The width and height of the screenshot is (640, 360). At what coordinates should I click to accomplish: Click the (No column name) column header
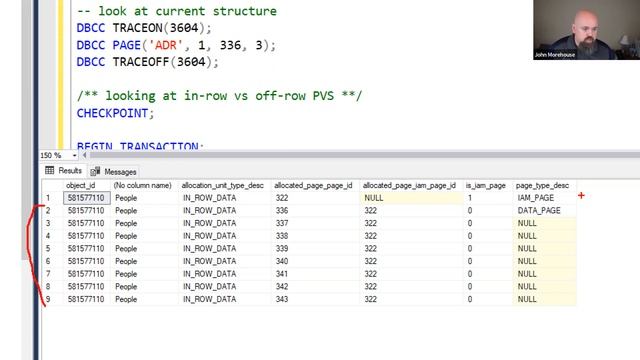click(142, 185)
